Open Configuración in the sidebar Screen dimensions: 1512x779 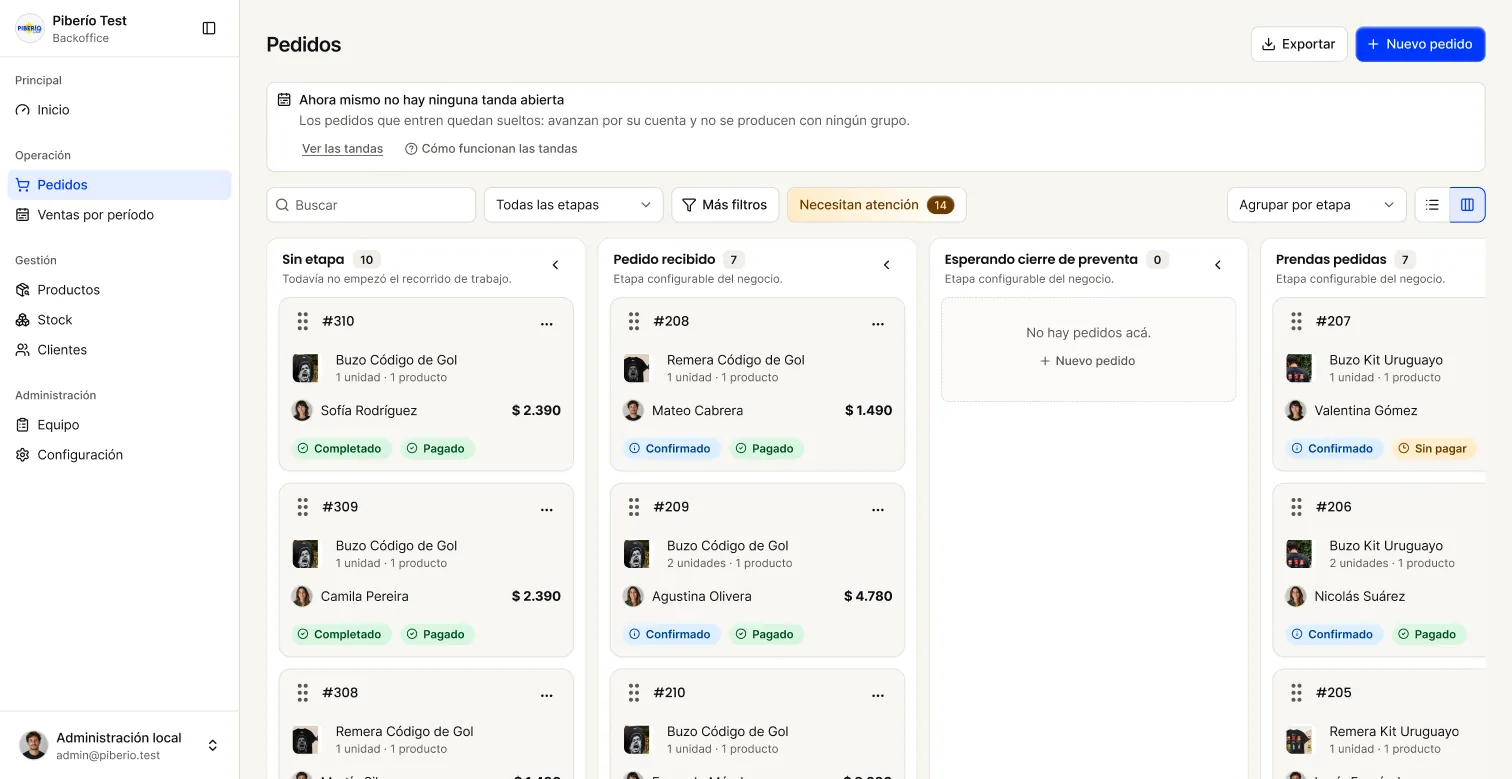point(119,455)
